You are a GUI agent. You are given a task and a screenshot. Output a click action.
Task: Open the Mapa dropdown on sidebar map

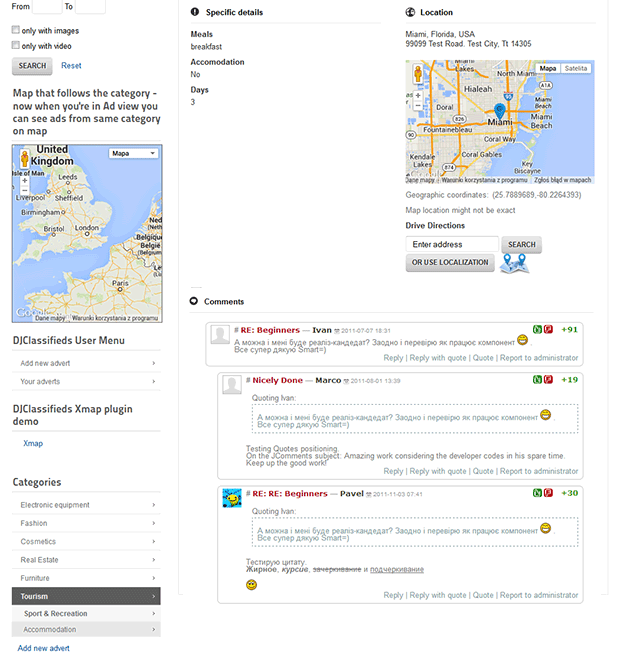133,153
